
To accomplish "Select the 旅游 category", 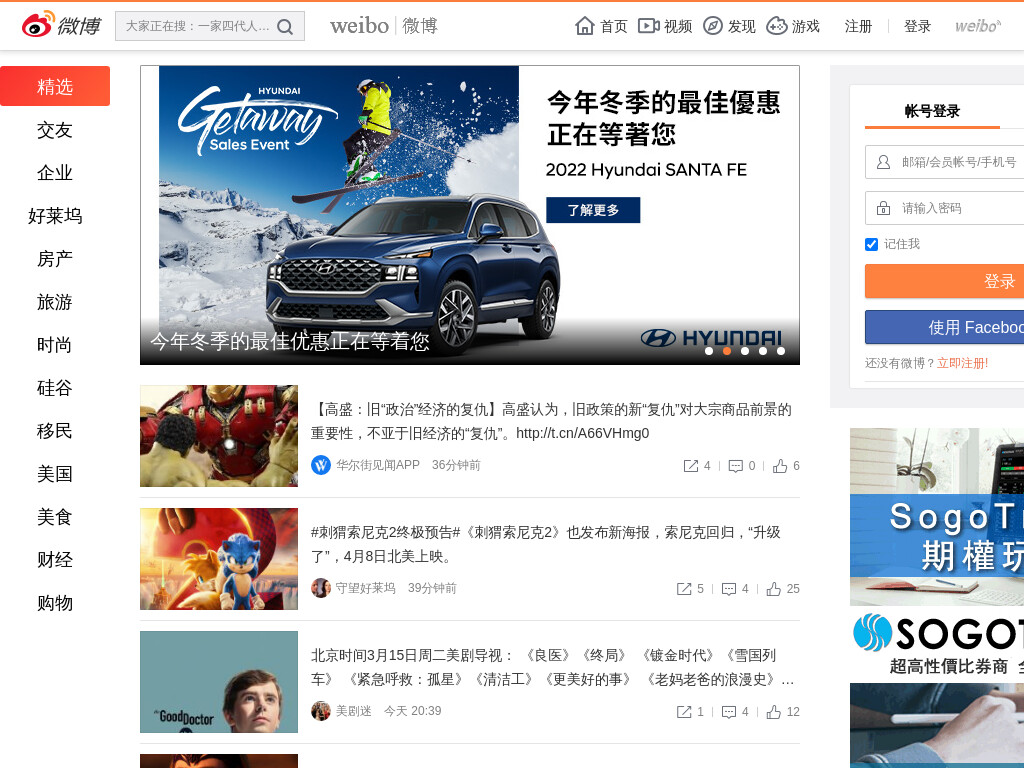I will [x=55, y=302].
